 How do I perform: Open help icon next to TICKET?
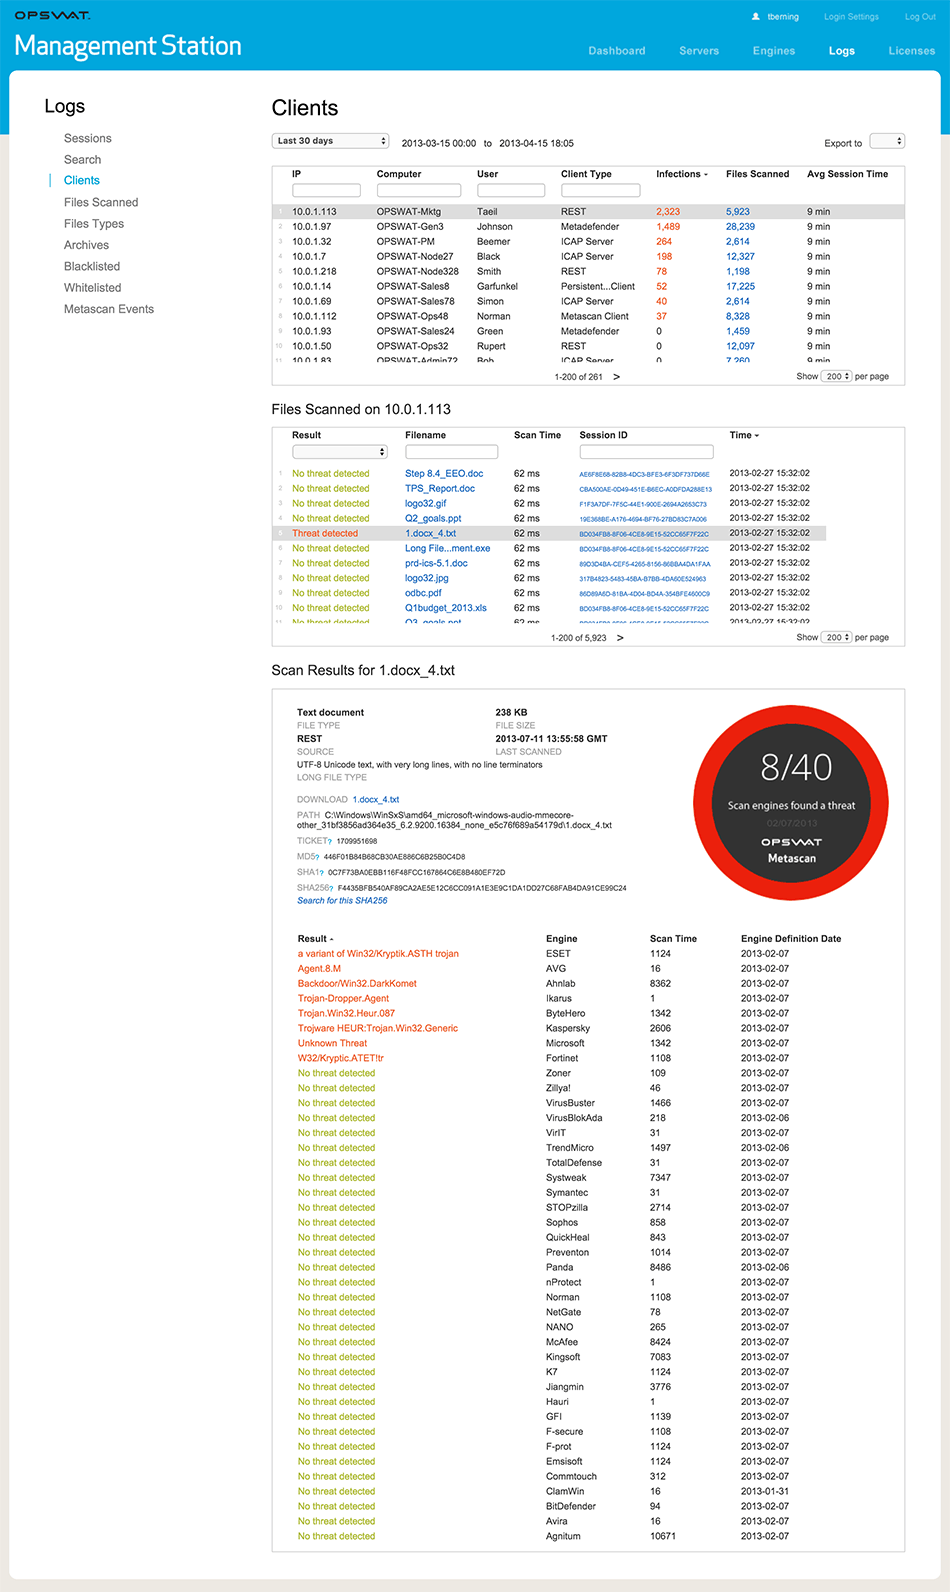329,841
